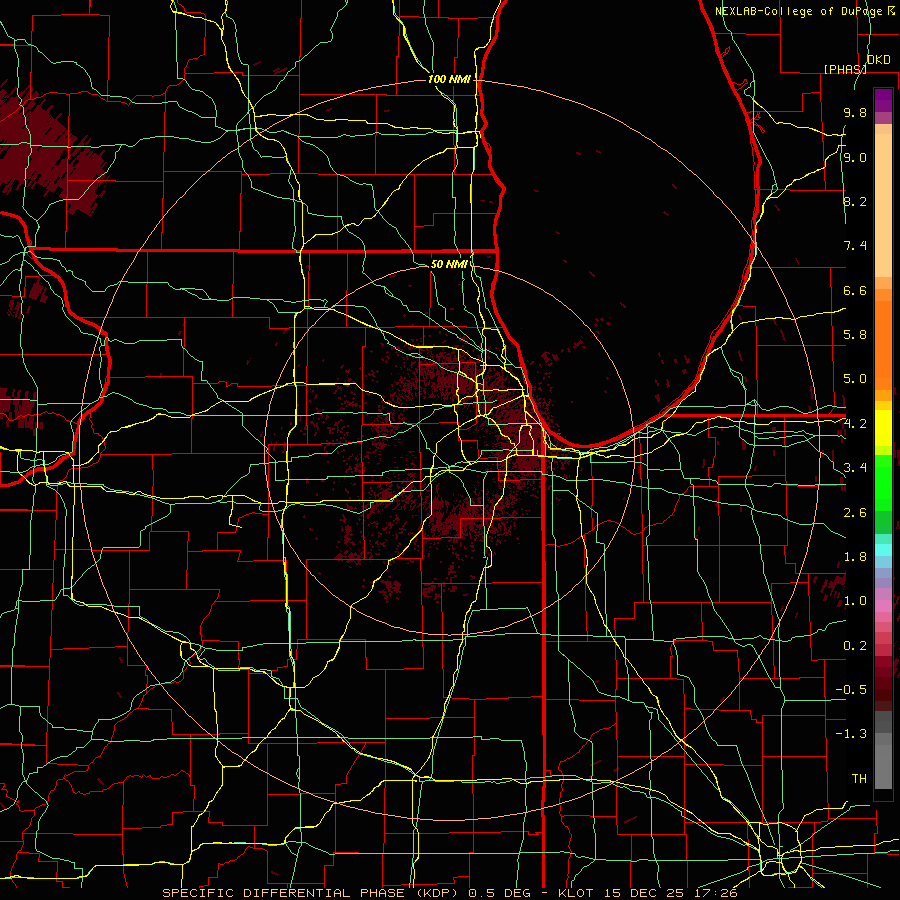Click the 5.8 value on the color scale

855,335
